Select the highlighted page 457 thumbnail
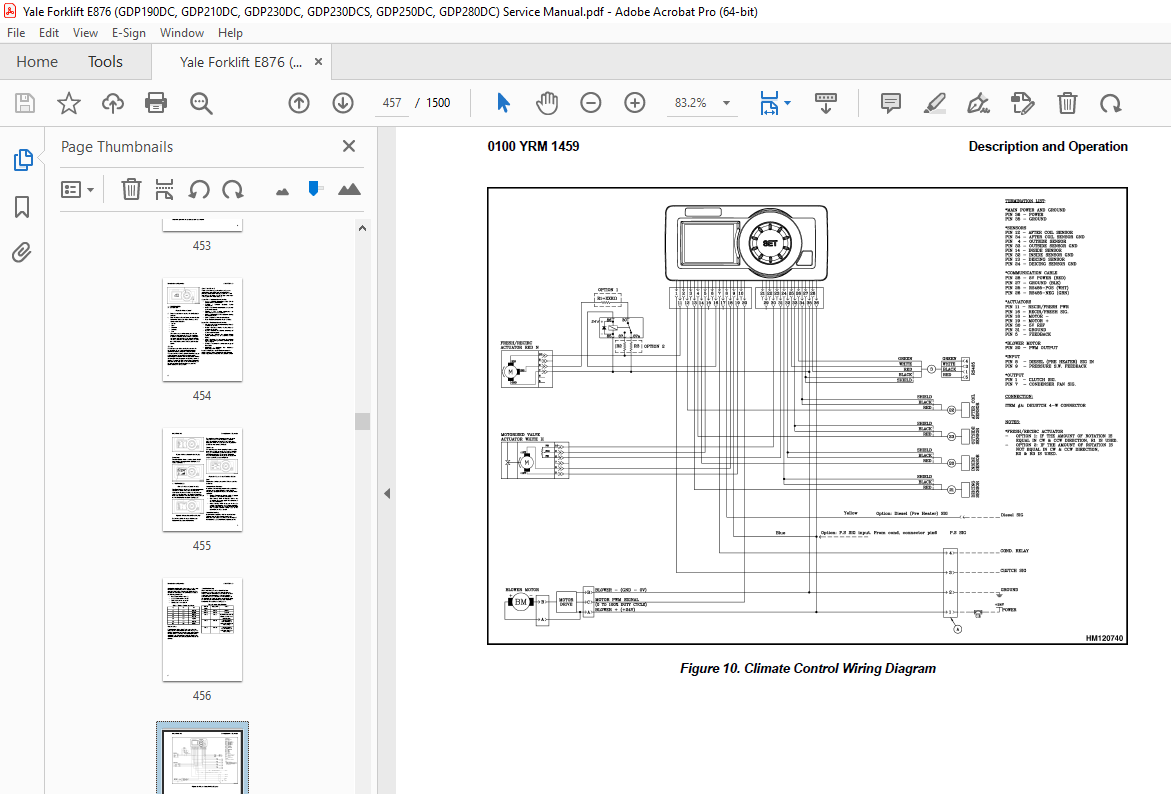This screenshot has height=794, width=1171. click(x=202, y=759)
